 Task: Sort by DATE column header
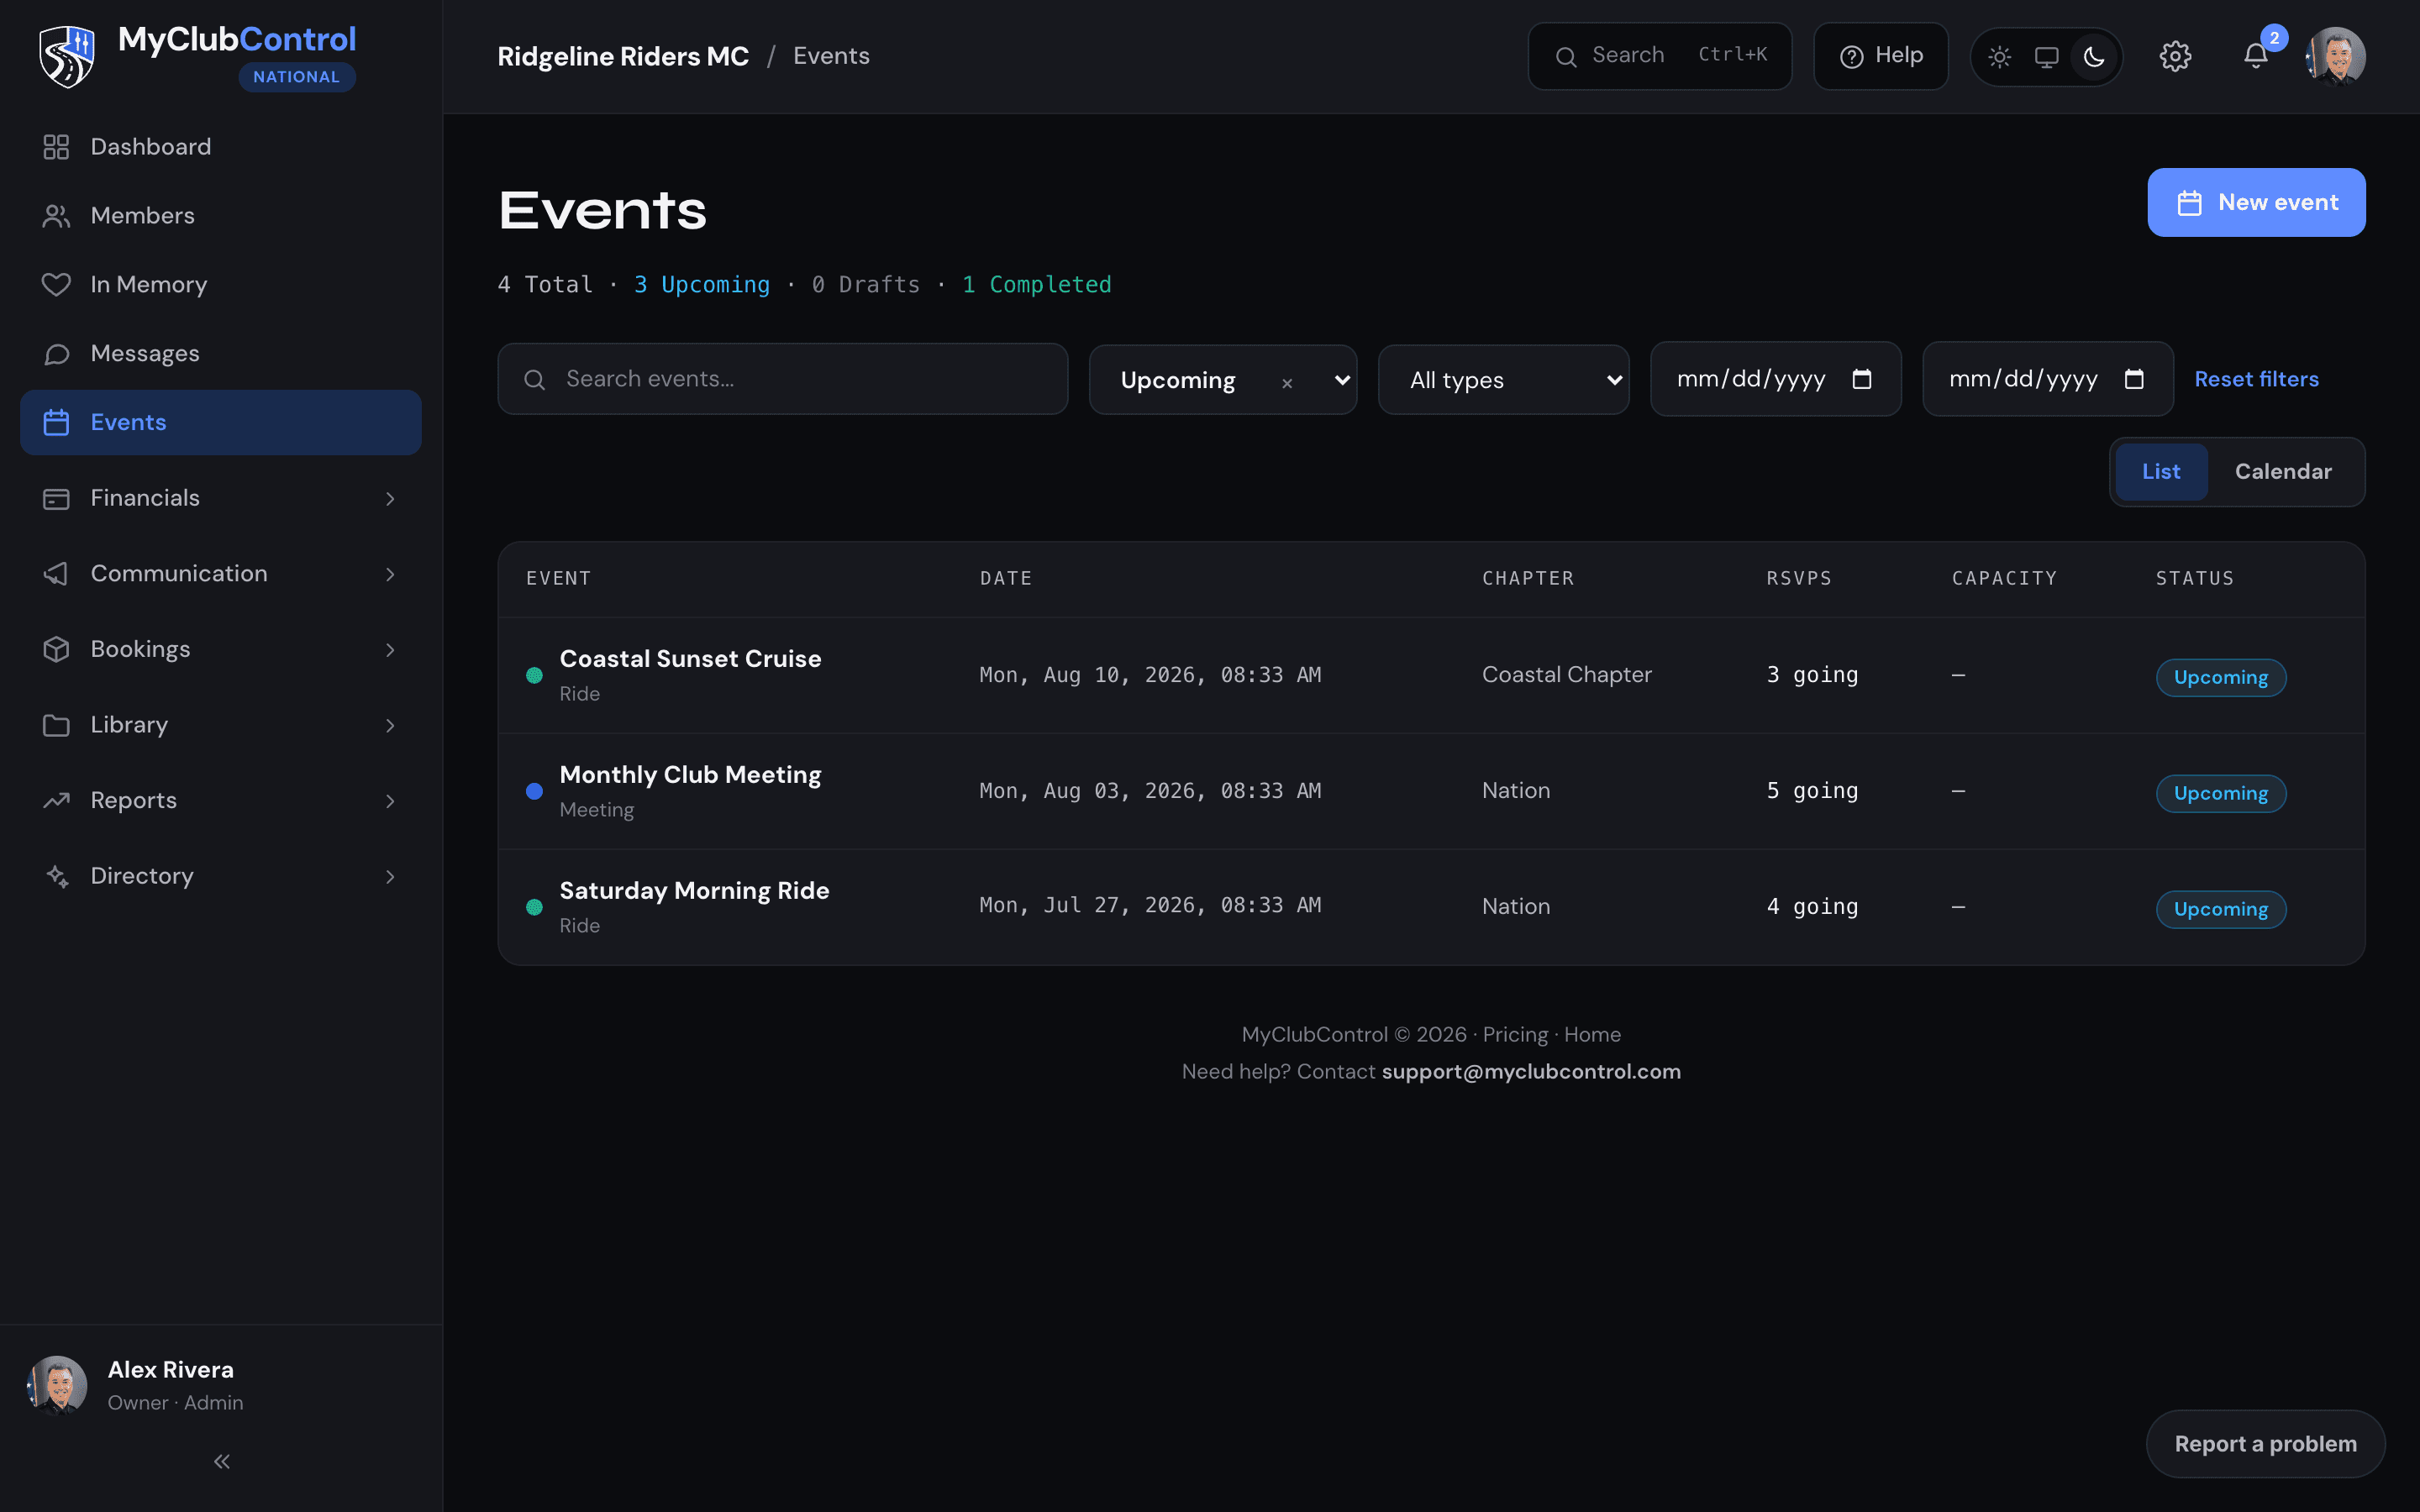[x=1005, y=578]
